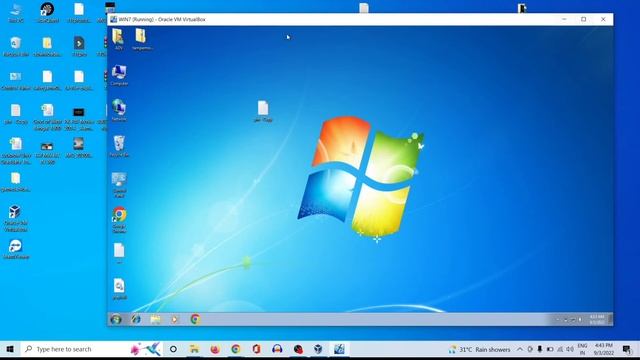Click Show desktop strip in Win7 taskbar
Image resolution: width=640 pixels, height=360 pixels.
(x=611, y=319)
